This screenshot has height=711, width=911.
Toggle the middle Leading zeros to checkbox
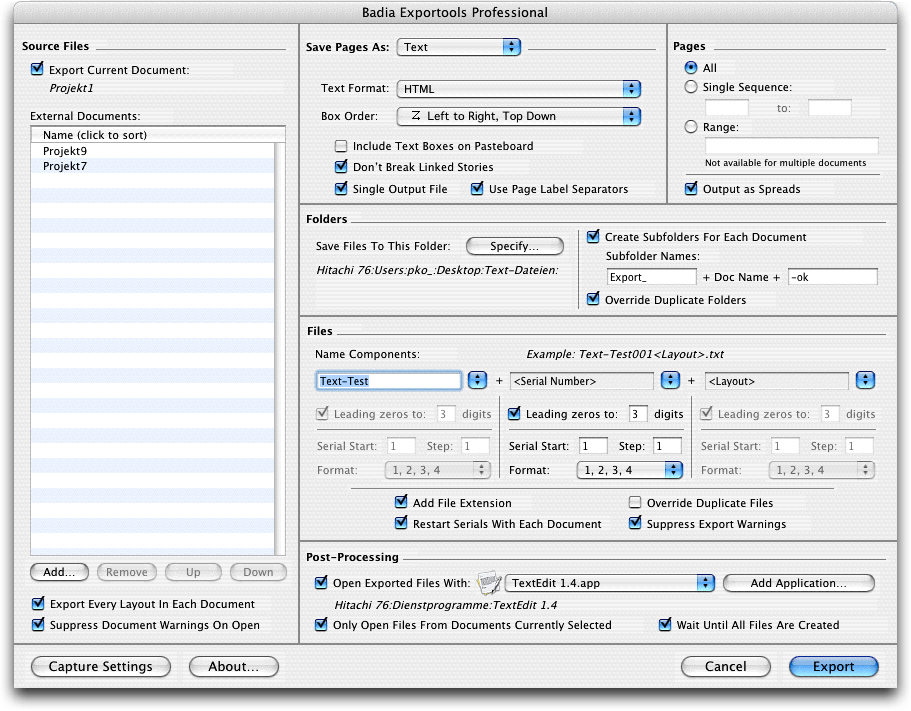(x=514, y=414)
